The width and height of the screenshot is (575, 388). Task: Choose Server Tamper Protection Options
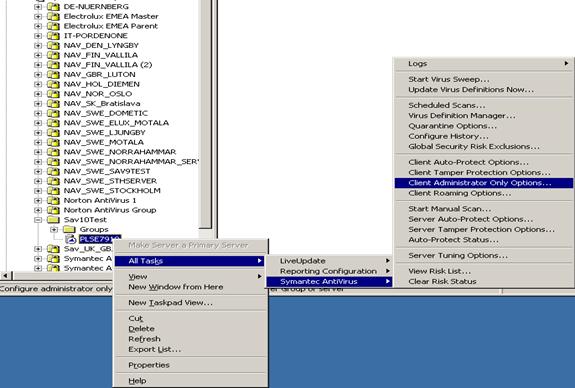point(484,229)
